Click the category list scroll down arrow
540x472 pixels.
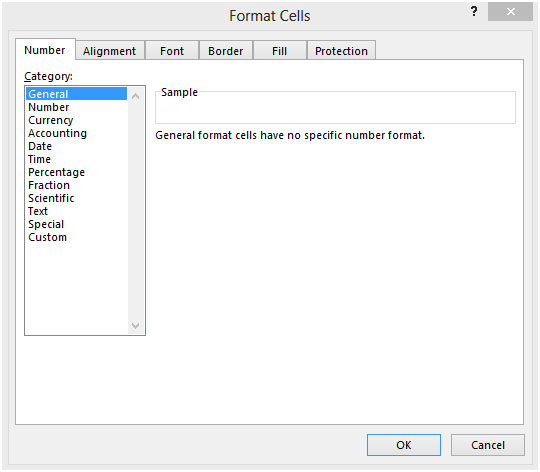(x=136, y=325)
